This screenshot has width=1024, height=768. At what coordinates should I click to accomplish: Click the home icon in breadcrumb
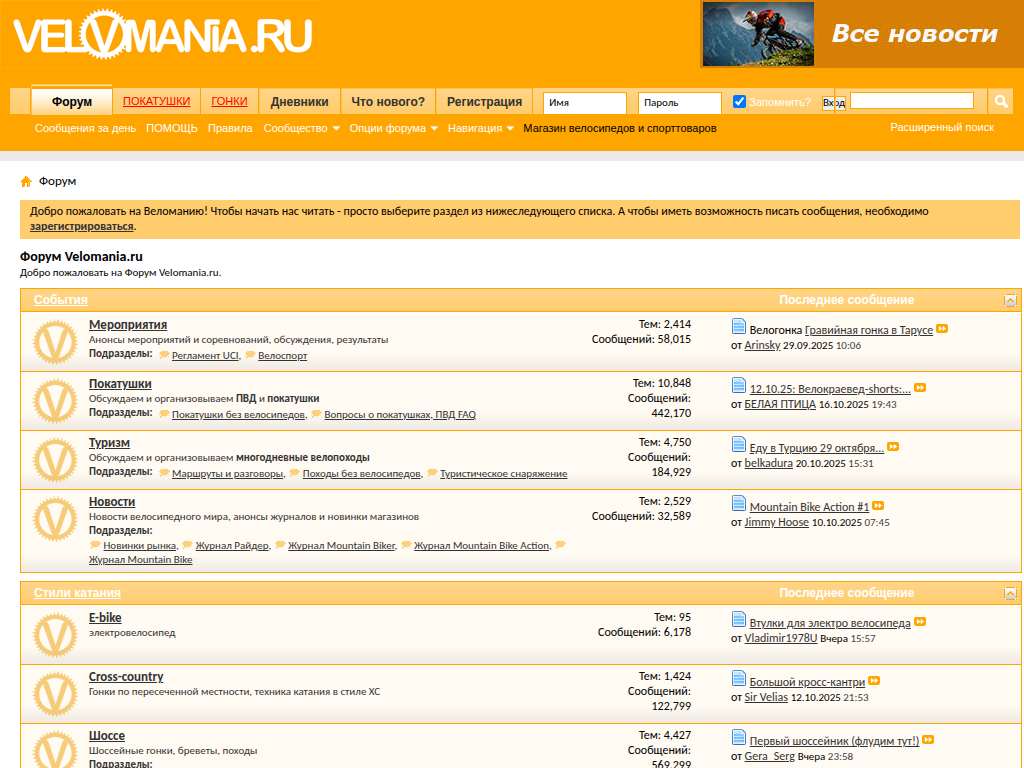point(26,182)
